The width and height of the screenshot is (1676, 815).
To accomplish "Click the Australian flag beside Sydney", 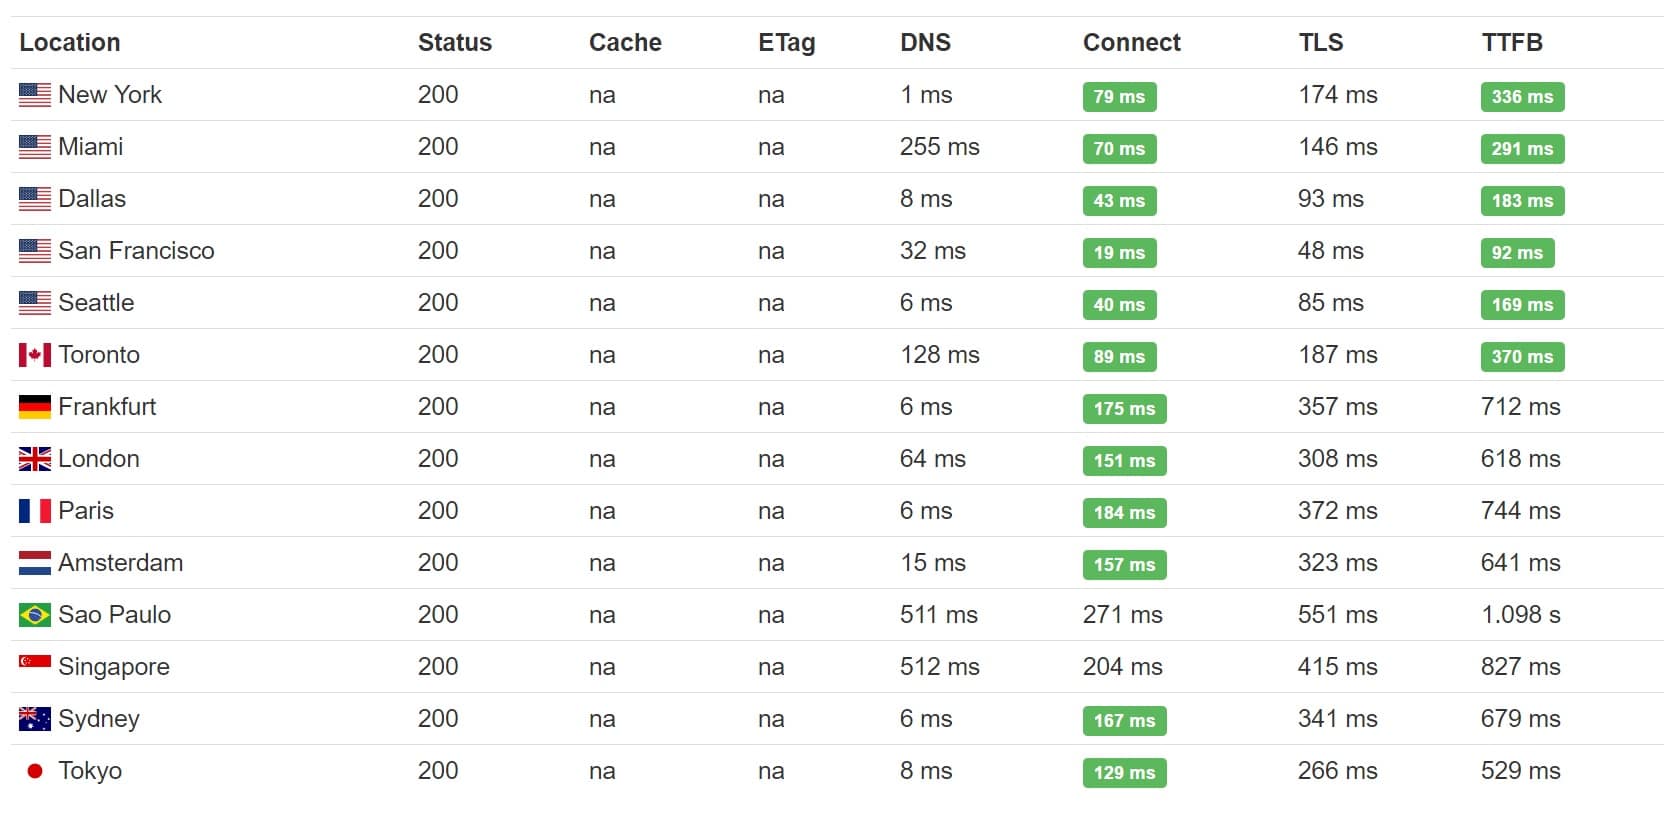I will click(34, 719).
